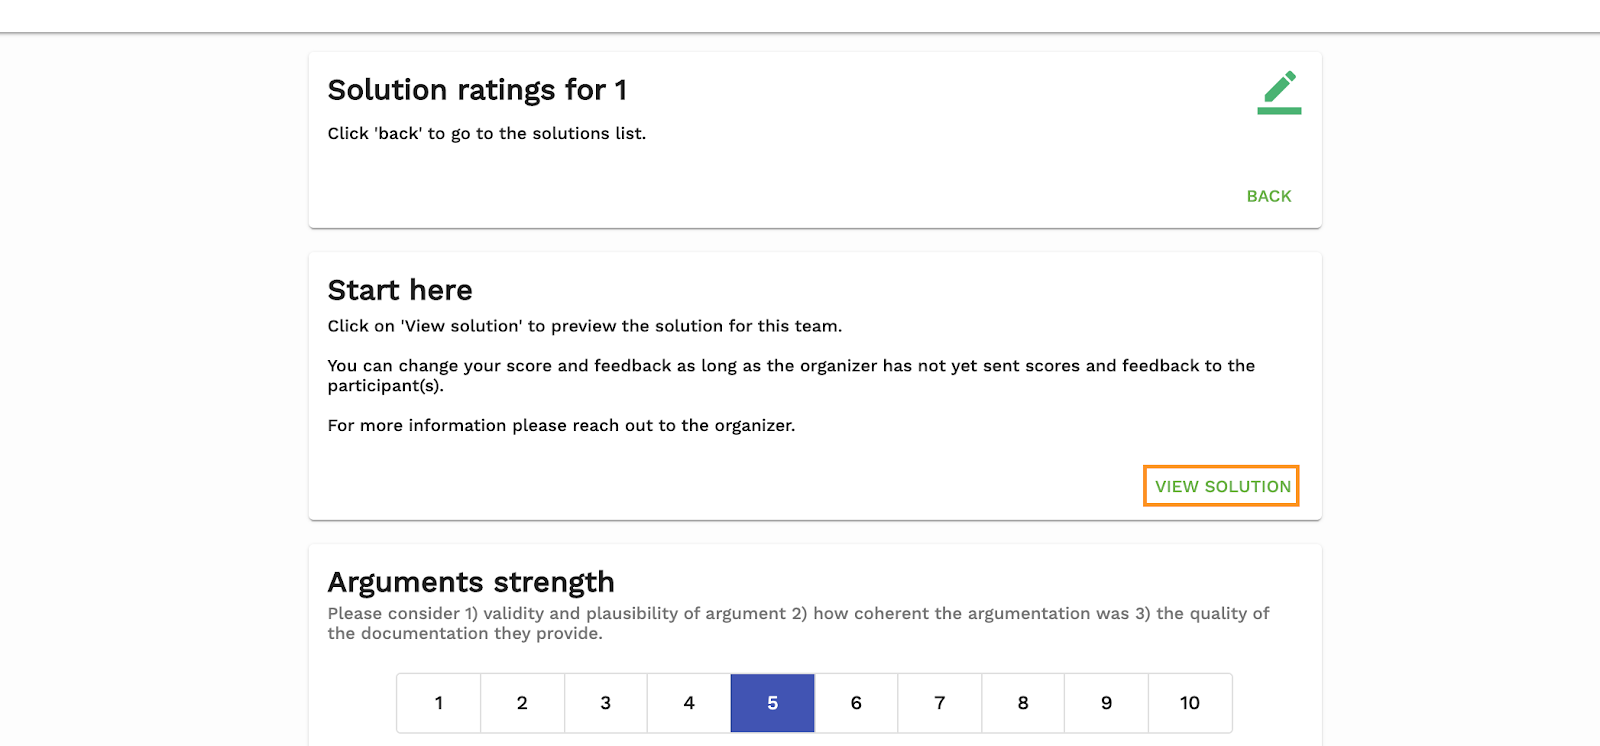The height and width of the screenshot is (746, 1600).
Task: Rate arguments strength as 10
Action: [x=1190, y=703]
